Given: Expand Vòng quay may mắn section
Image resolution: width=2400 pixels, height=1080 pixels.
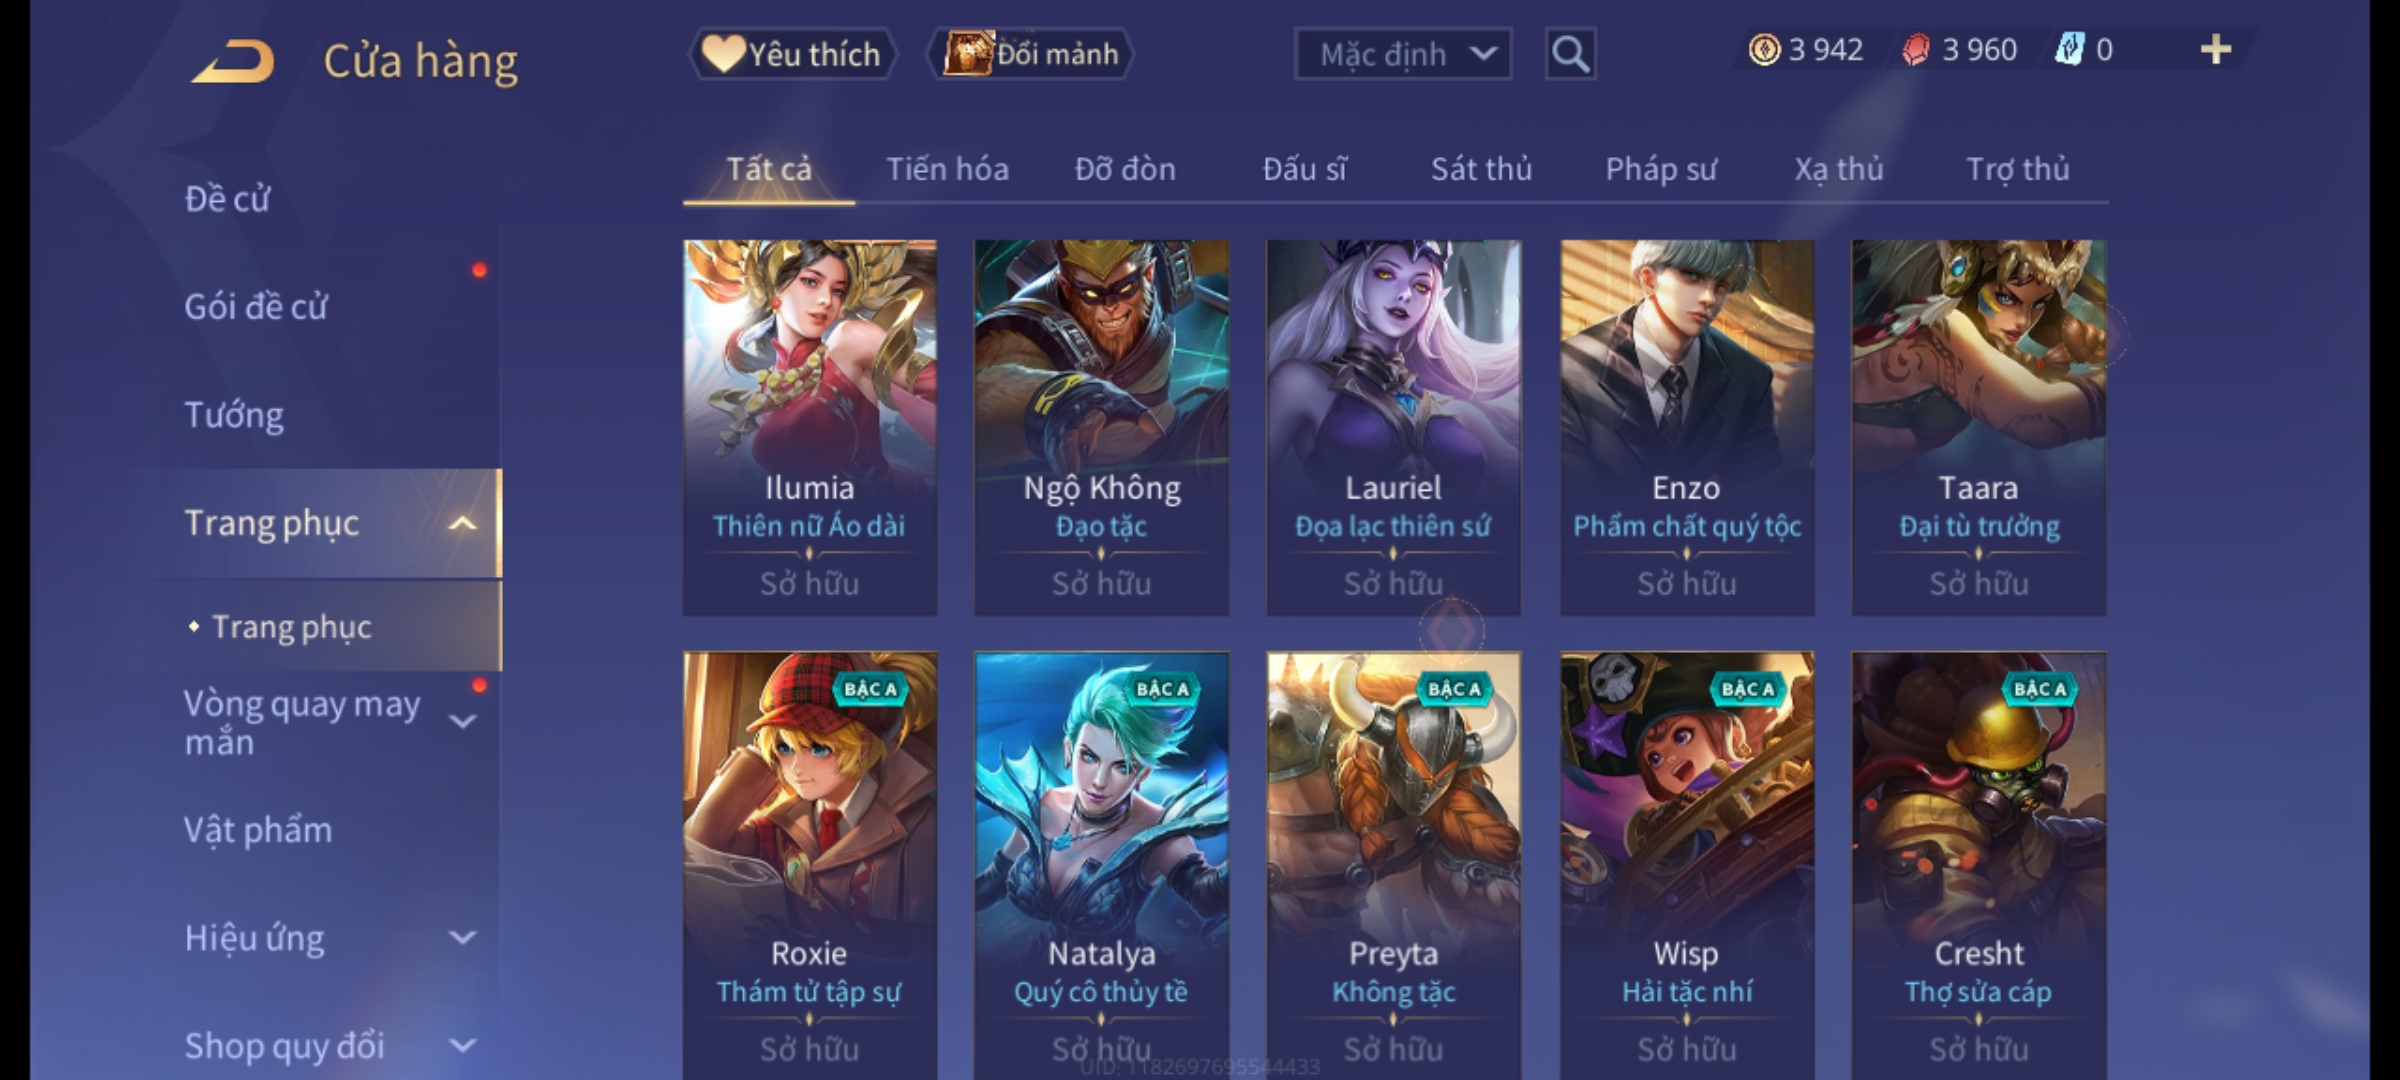Looking at the screenshot, I should click(x=462, y=721).
